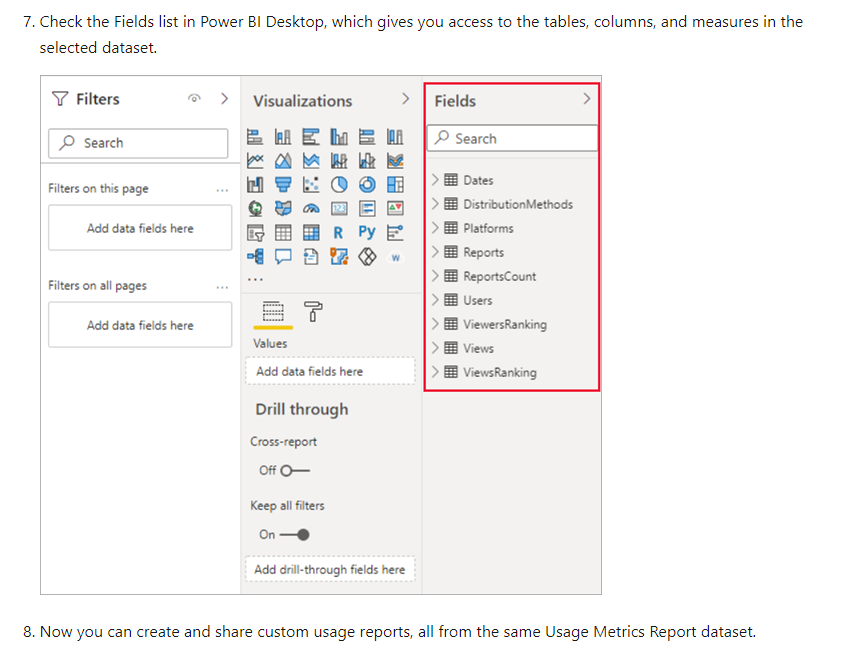Select the Decomposition tree visual
The height and width of the screenshot is (654, 855).
(255, 256)
